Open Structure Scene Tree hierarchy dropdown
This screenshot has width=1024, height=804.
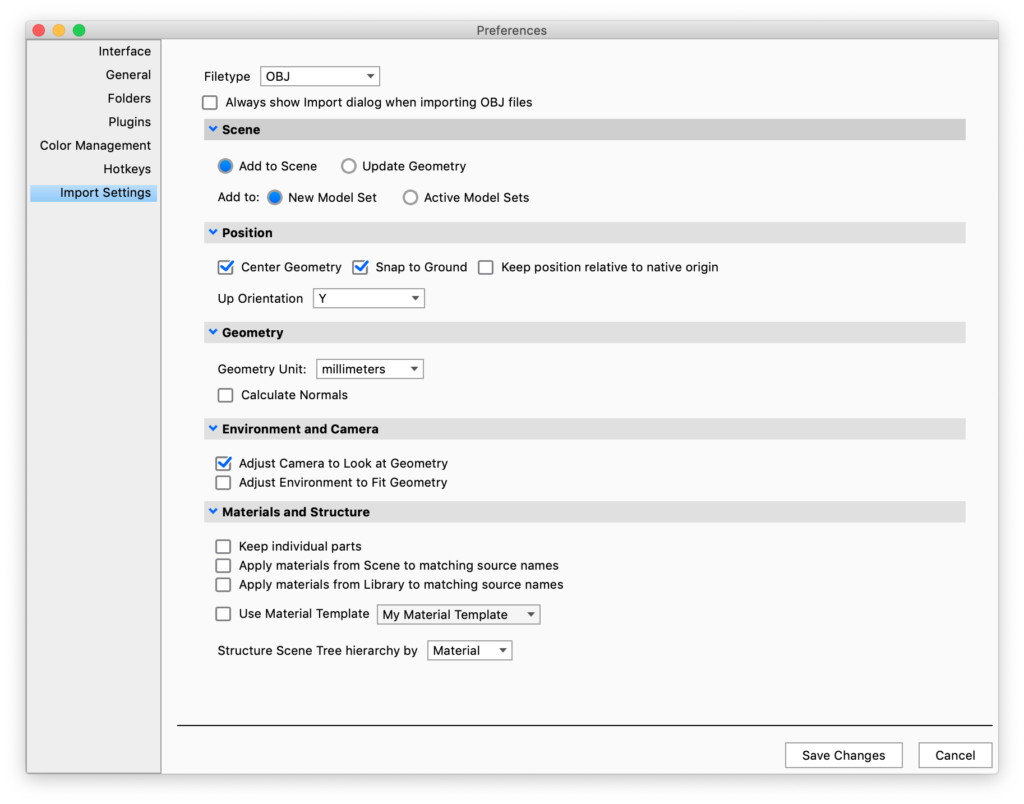click(470, 650)
